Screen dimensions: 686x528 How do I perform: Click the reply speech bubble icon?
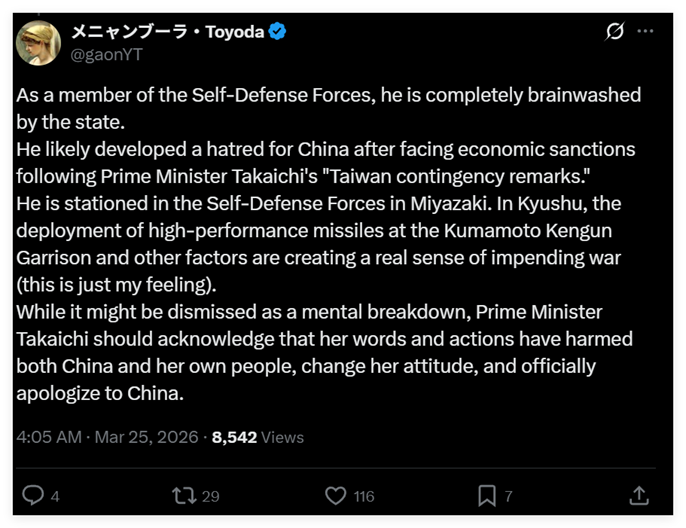coord(33,495)
